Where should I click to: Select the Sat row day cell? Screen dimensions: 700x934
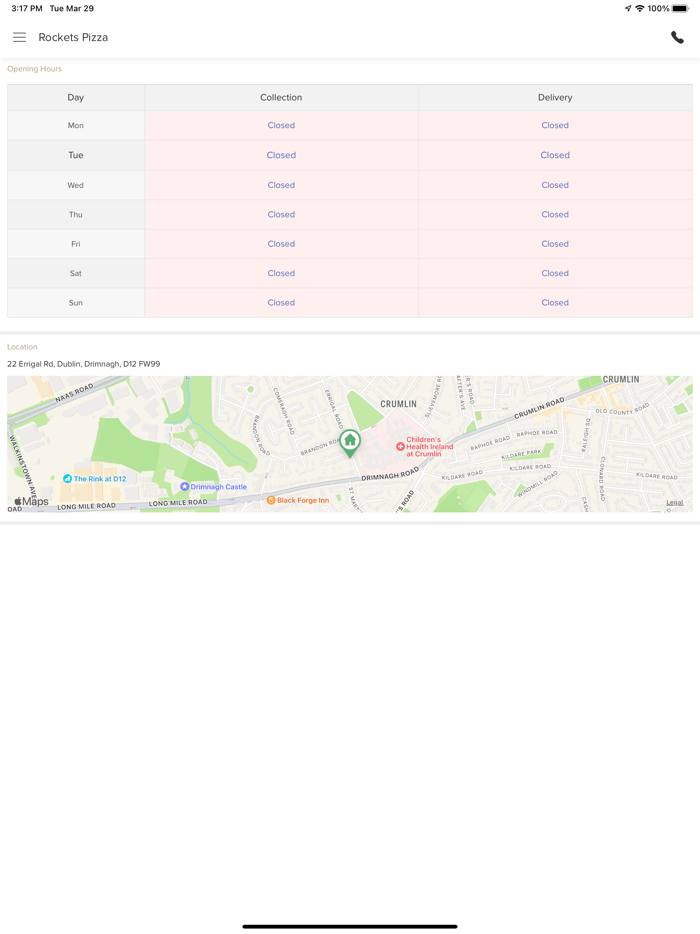point(76,273)
